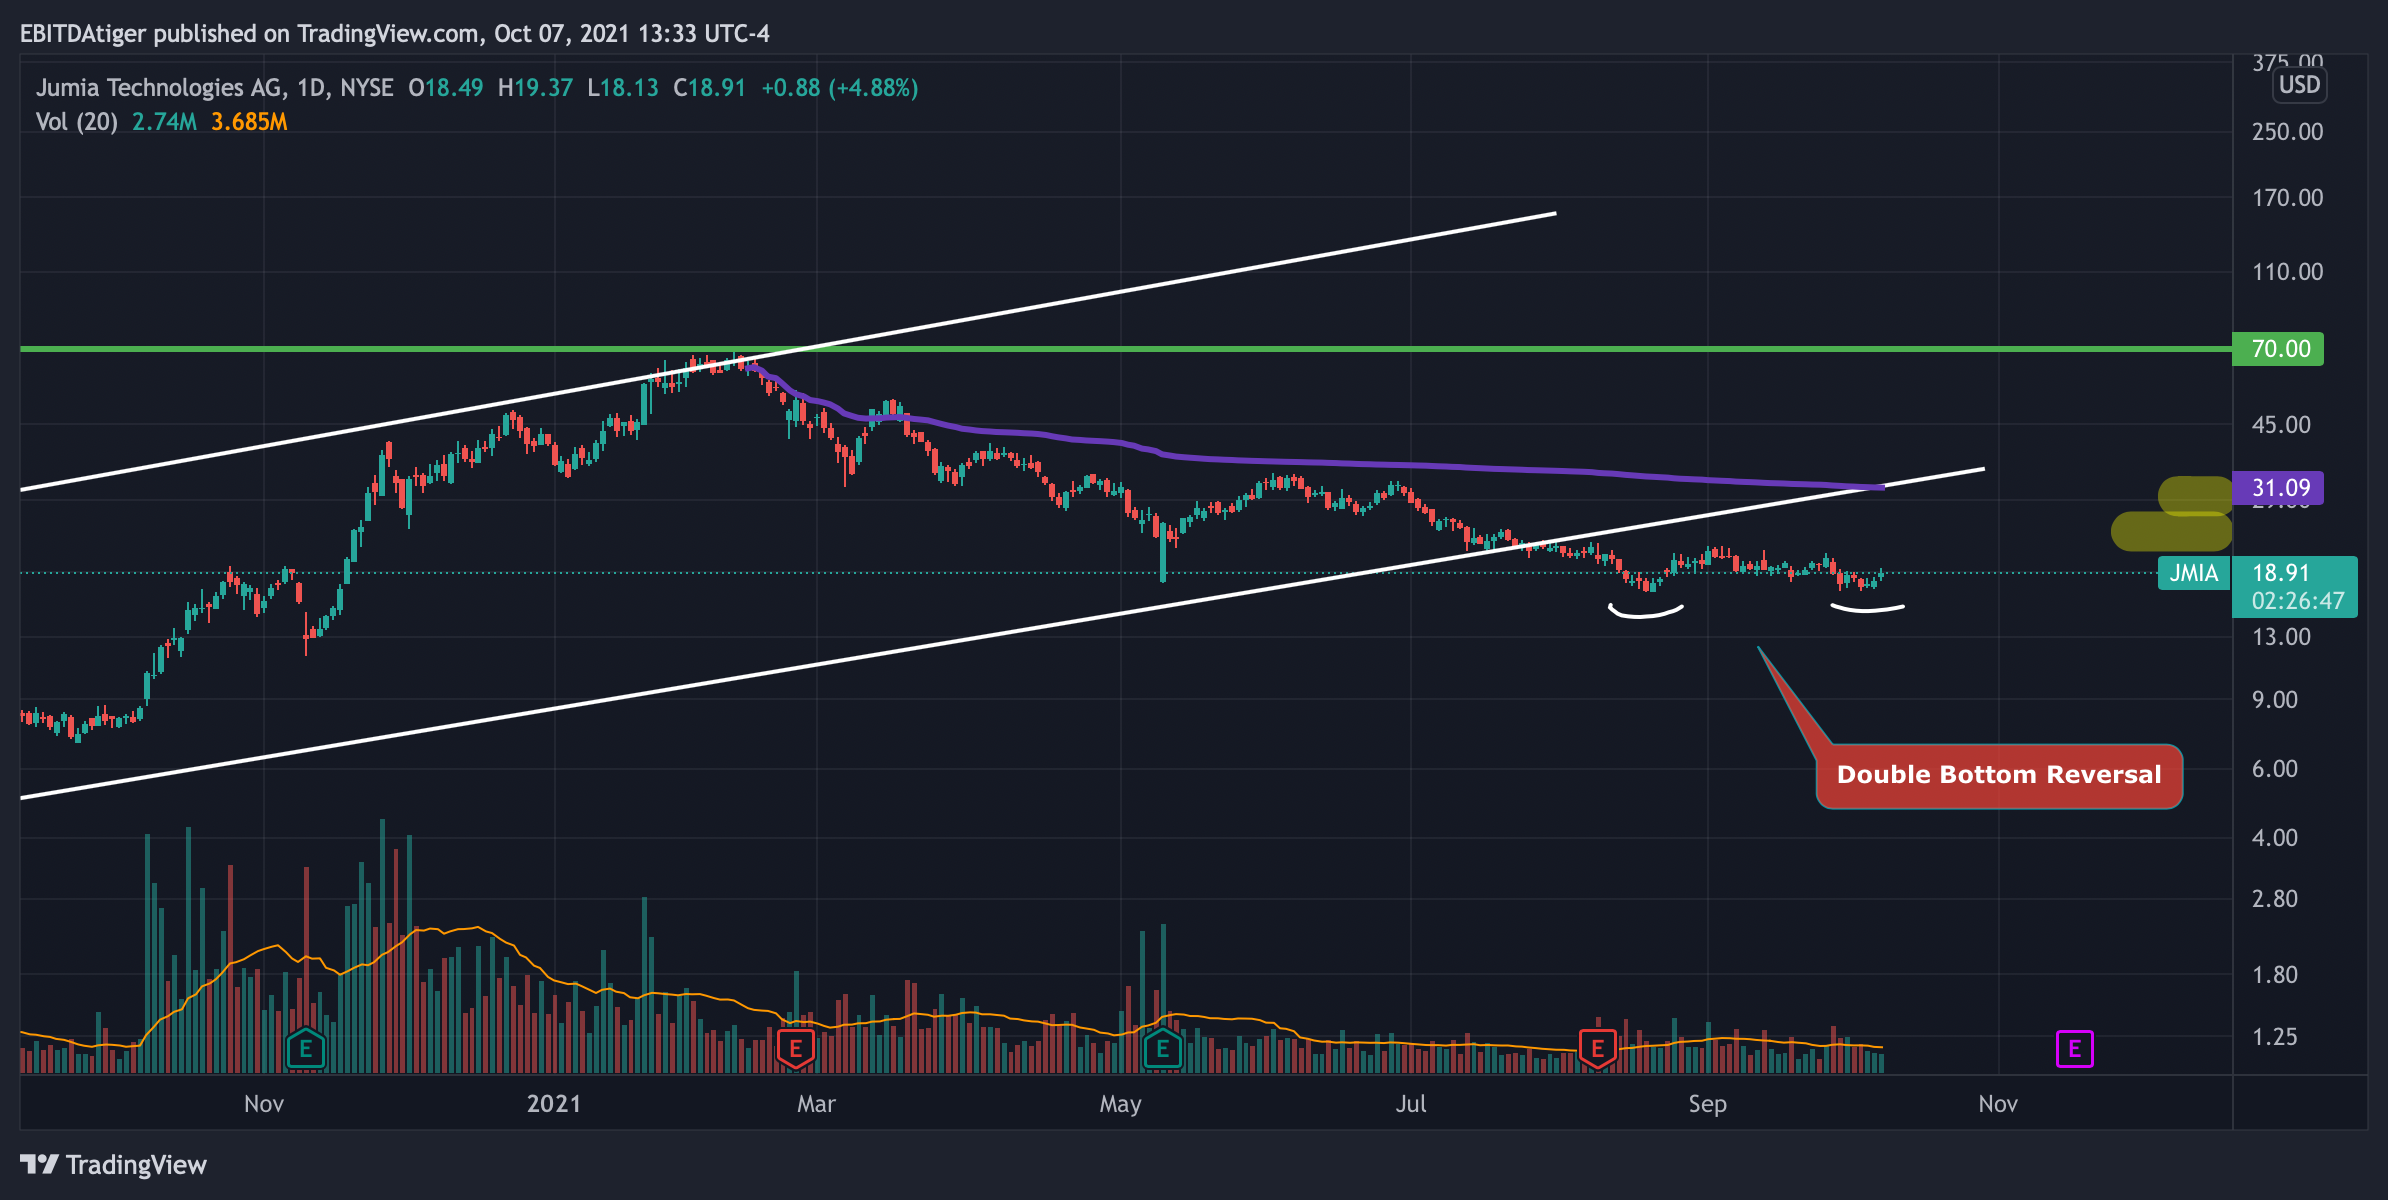Viewport: 2388px width, 1200px height.
Task: Click the 2021 label on time axis
Action: 554,1104
